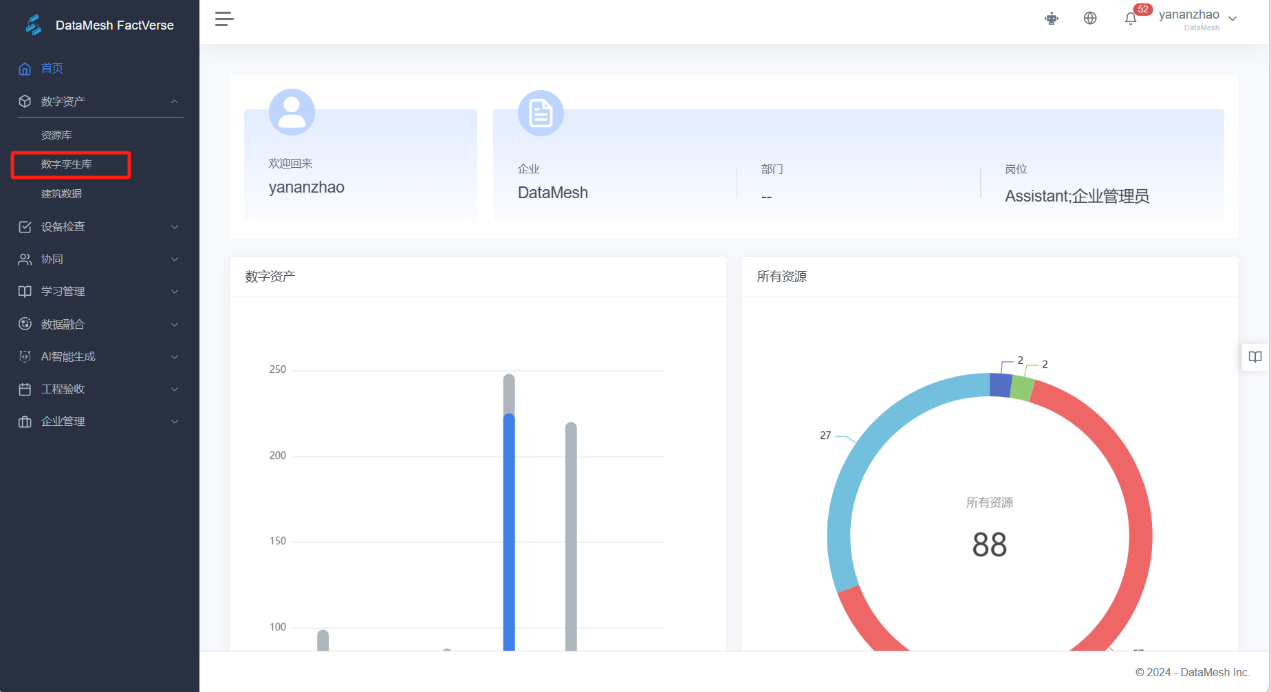1271x692 pixels.
Task: Expand the AI智能生成 menu chevron
Action: 174,357
